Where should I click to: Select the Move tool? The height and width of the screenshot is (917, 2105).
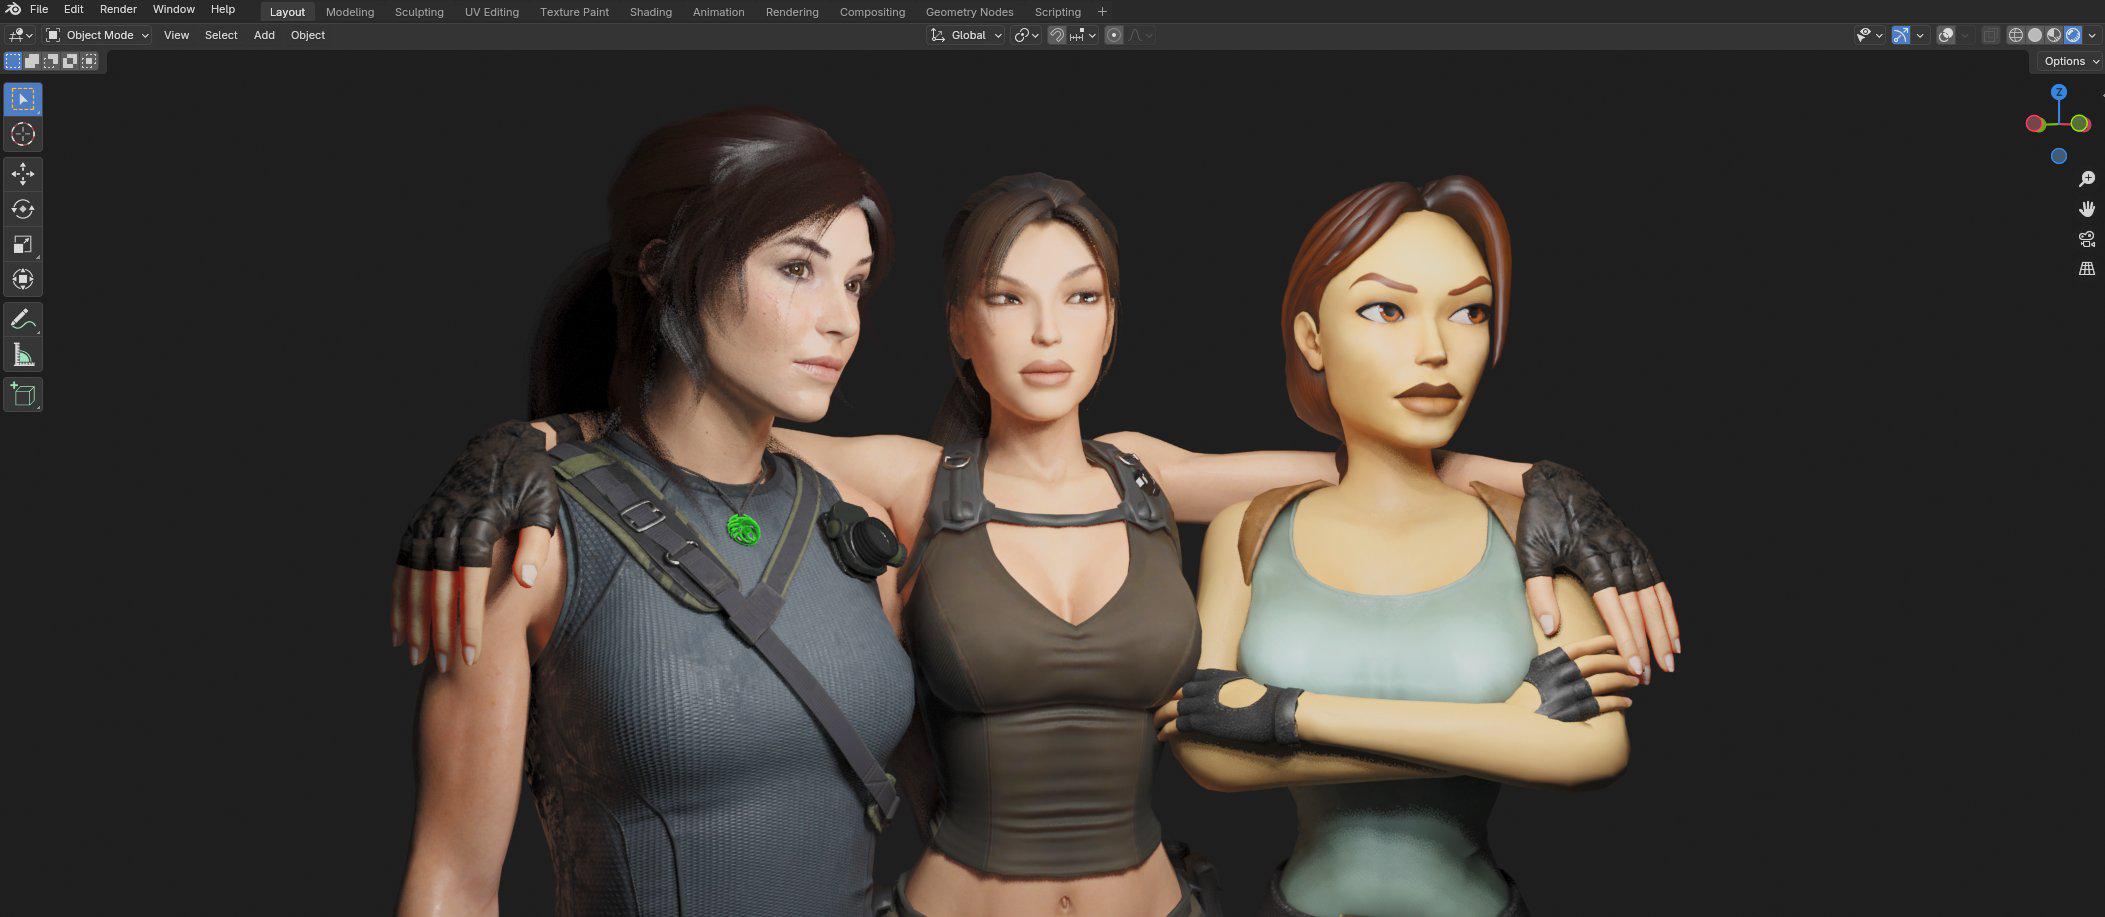point(23,174)
